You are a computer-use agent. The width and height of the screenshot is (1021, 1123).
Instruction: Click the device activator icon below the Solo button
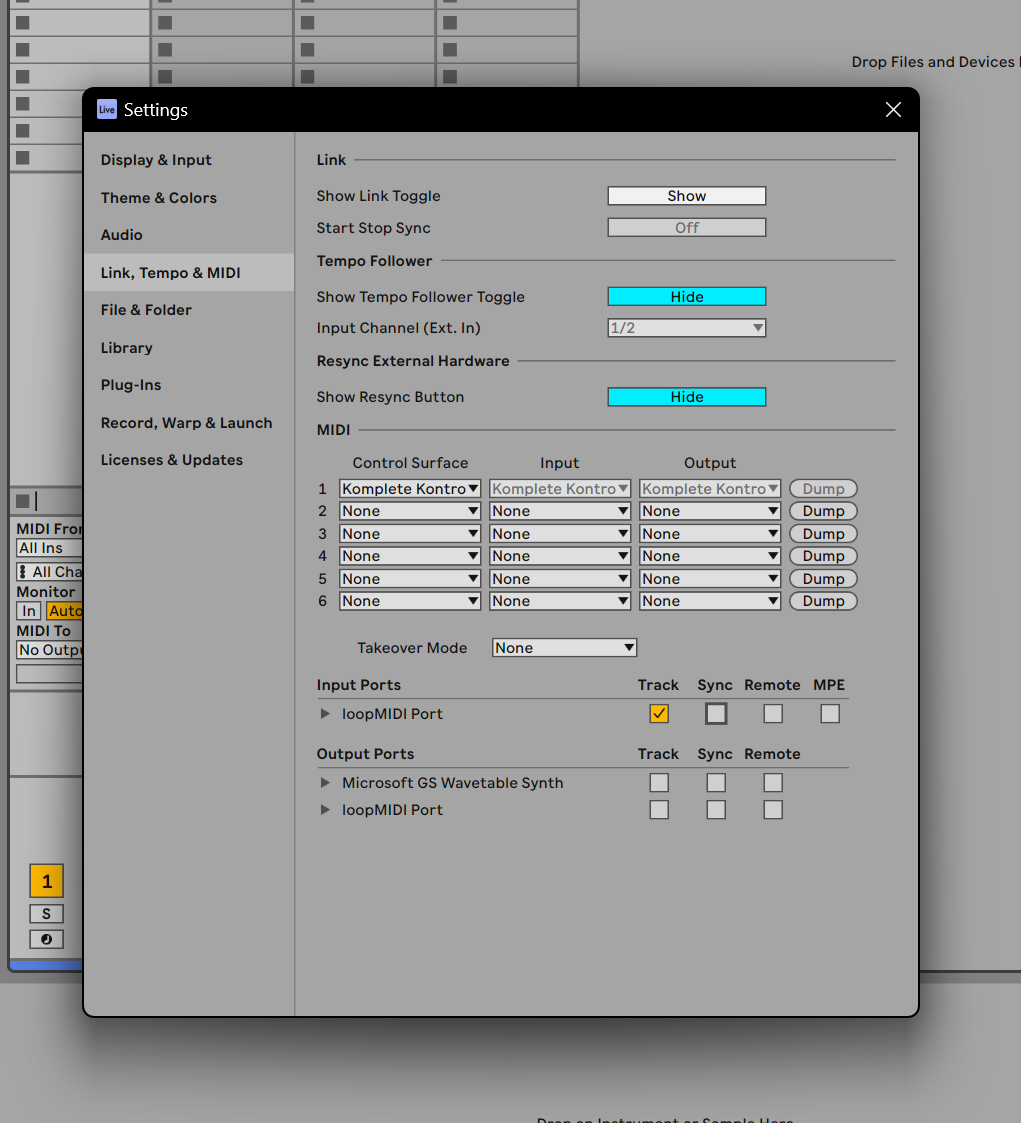(x=46, y=938)
